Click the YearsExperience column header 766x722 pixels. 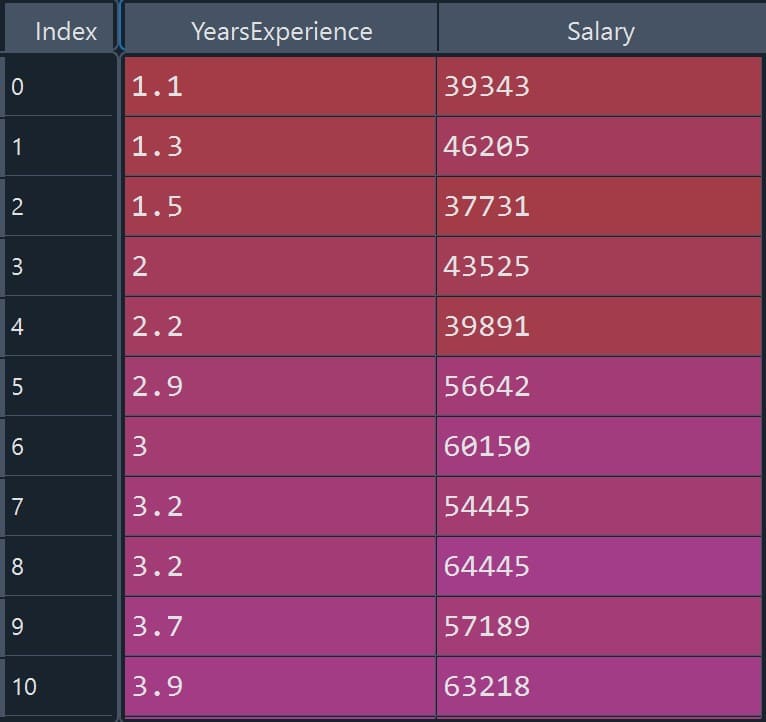click(281, 31)
